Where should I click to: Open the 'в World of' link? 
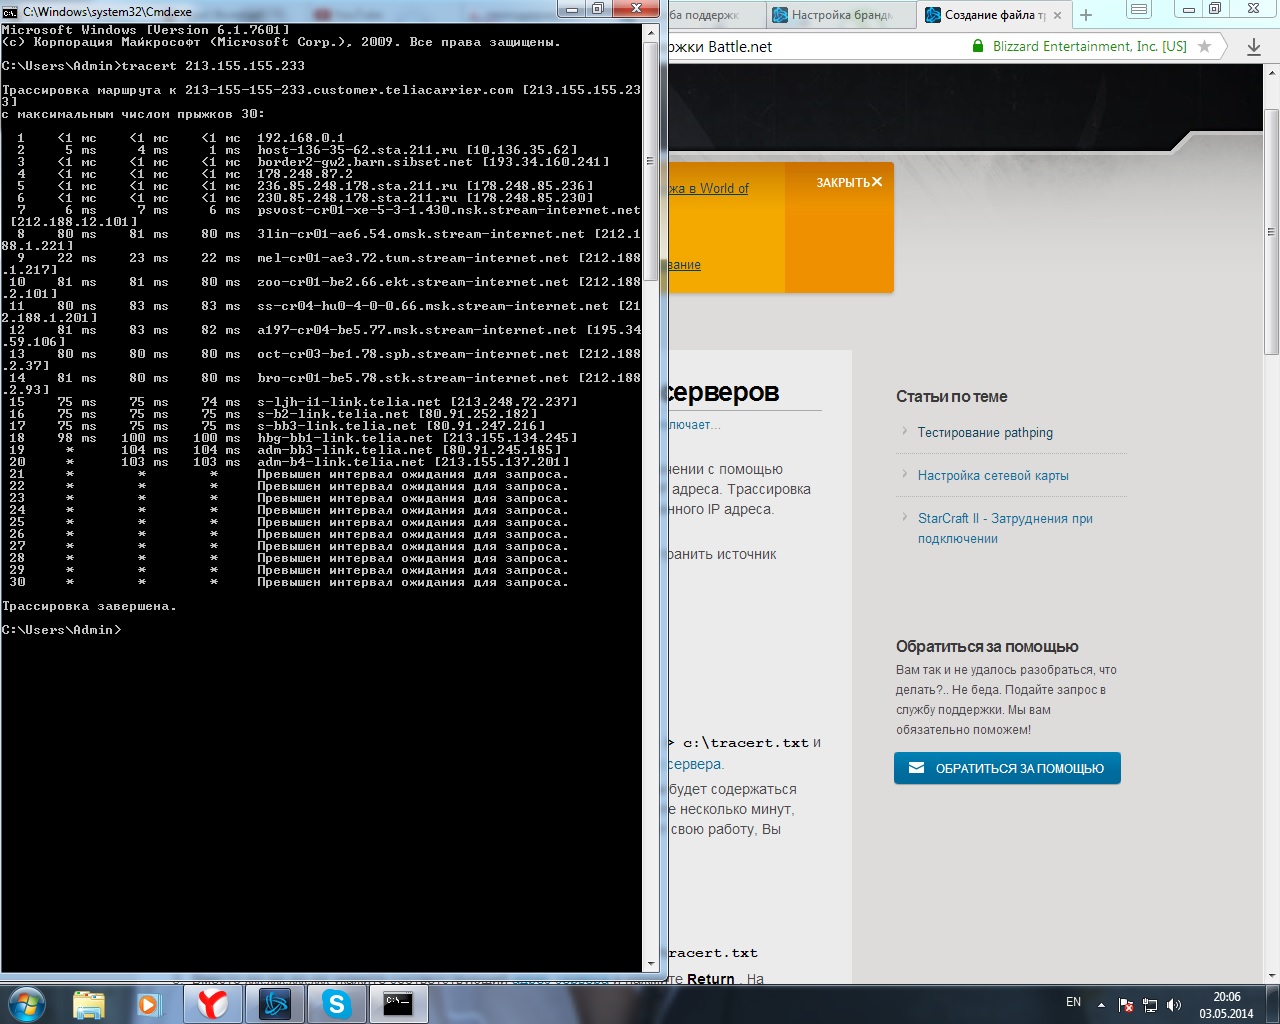[710, 188]
